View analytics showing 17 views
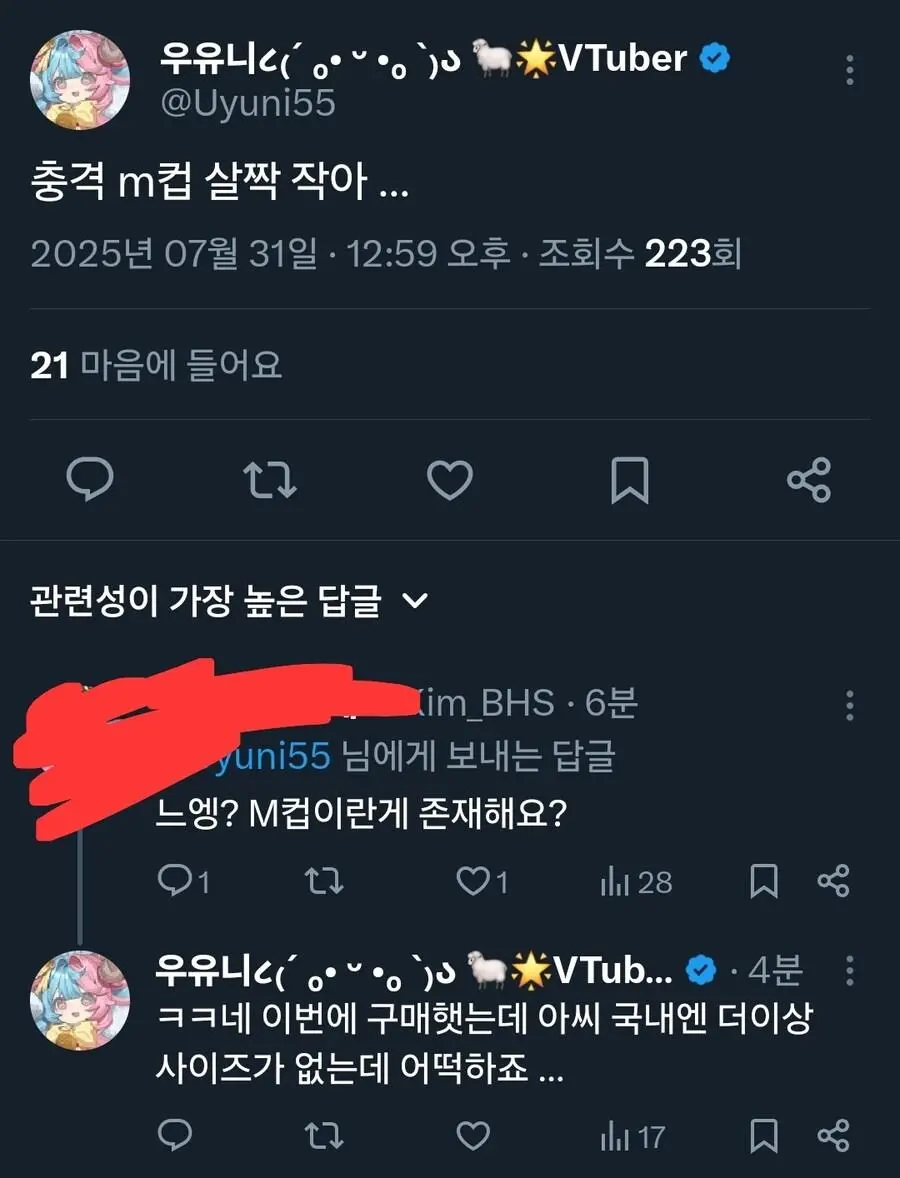This screenshot has height=1178, width=900. (632, 1136)
